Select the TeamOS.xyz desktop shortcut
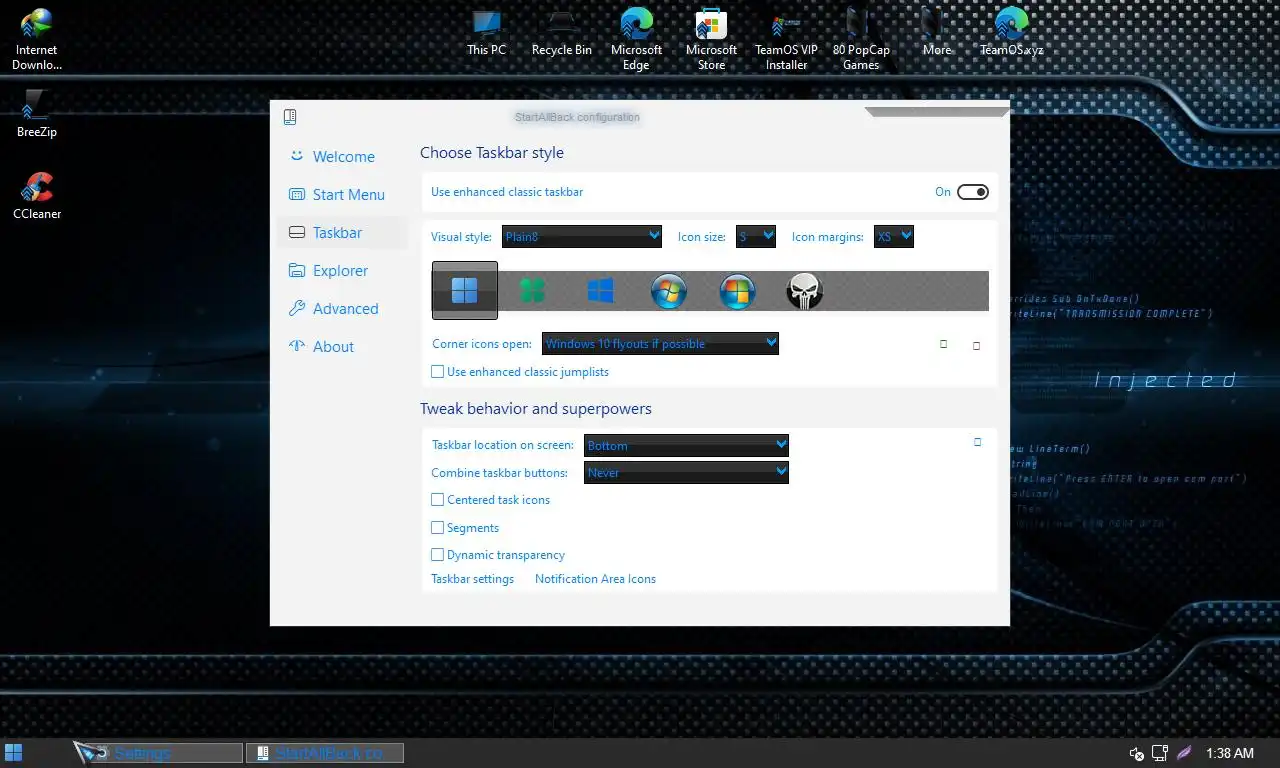1280x768 pixels. tap(1012, 32)
